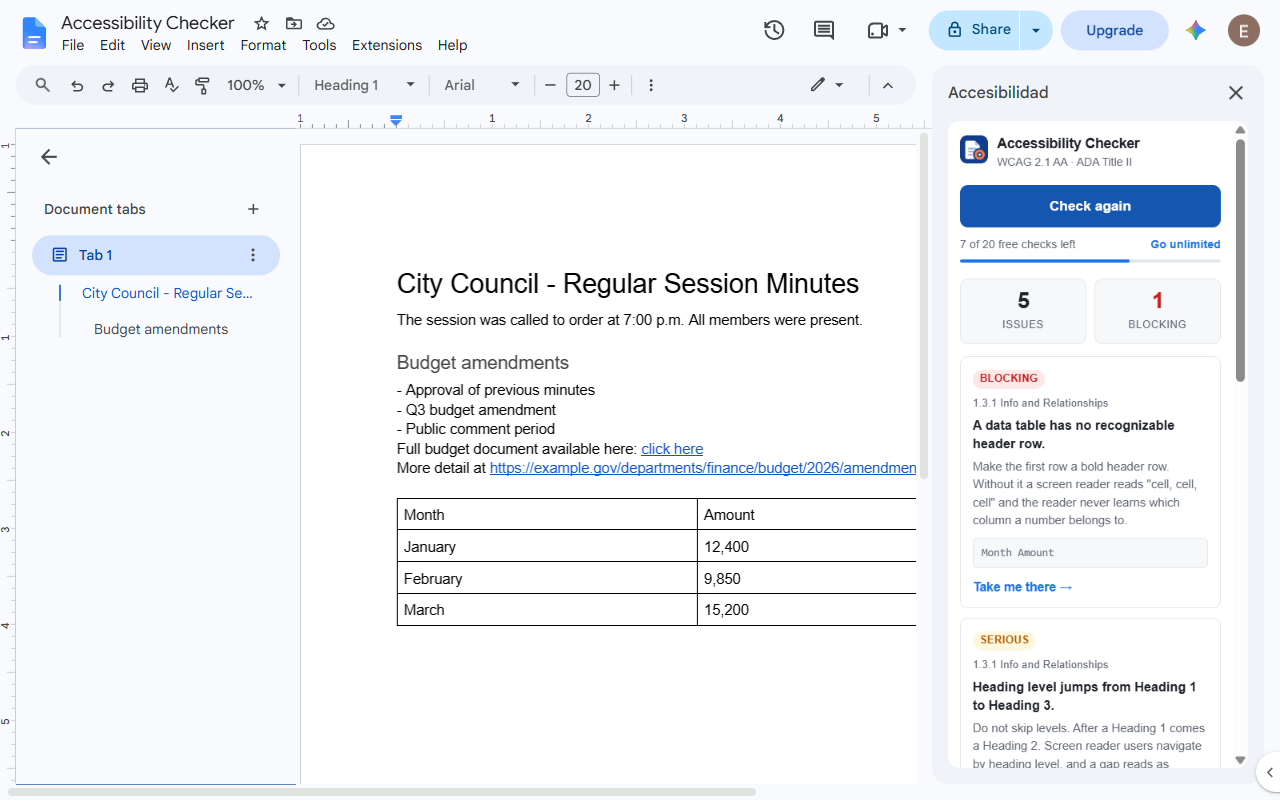Start a video call with camera icon
Viewport: 1280px width, 800px height.
(x=878, y=30)
